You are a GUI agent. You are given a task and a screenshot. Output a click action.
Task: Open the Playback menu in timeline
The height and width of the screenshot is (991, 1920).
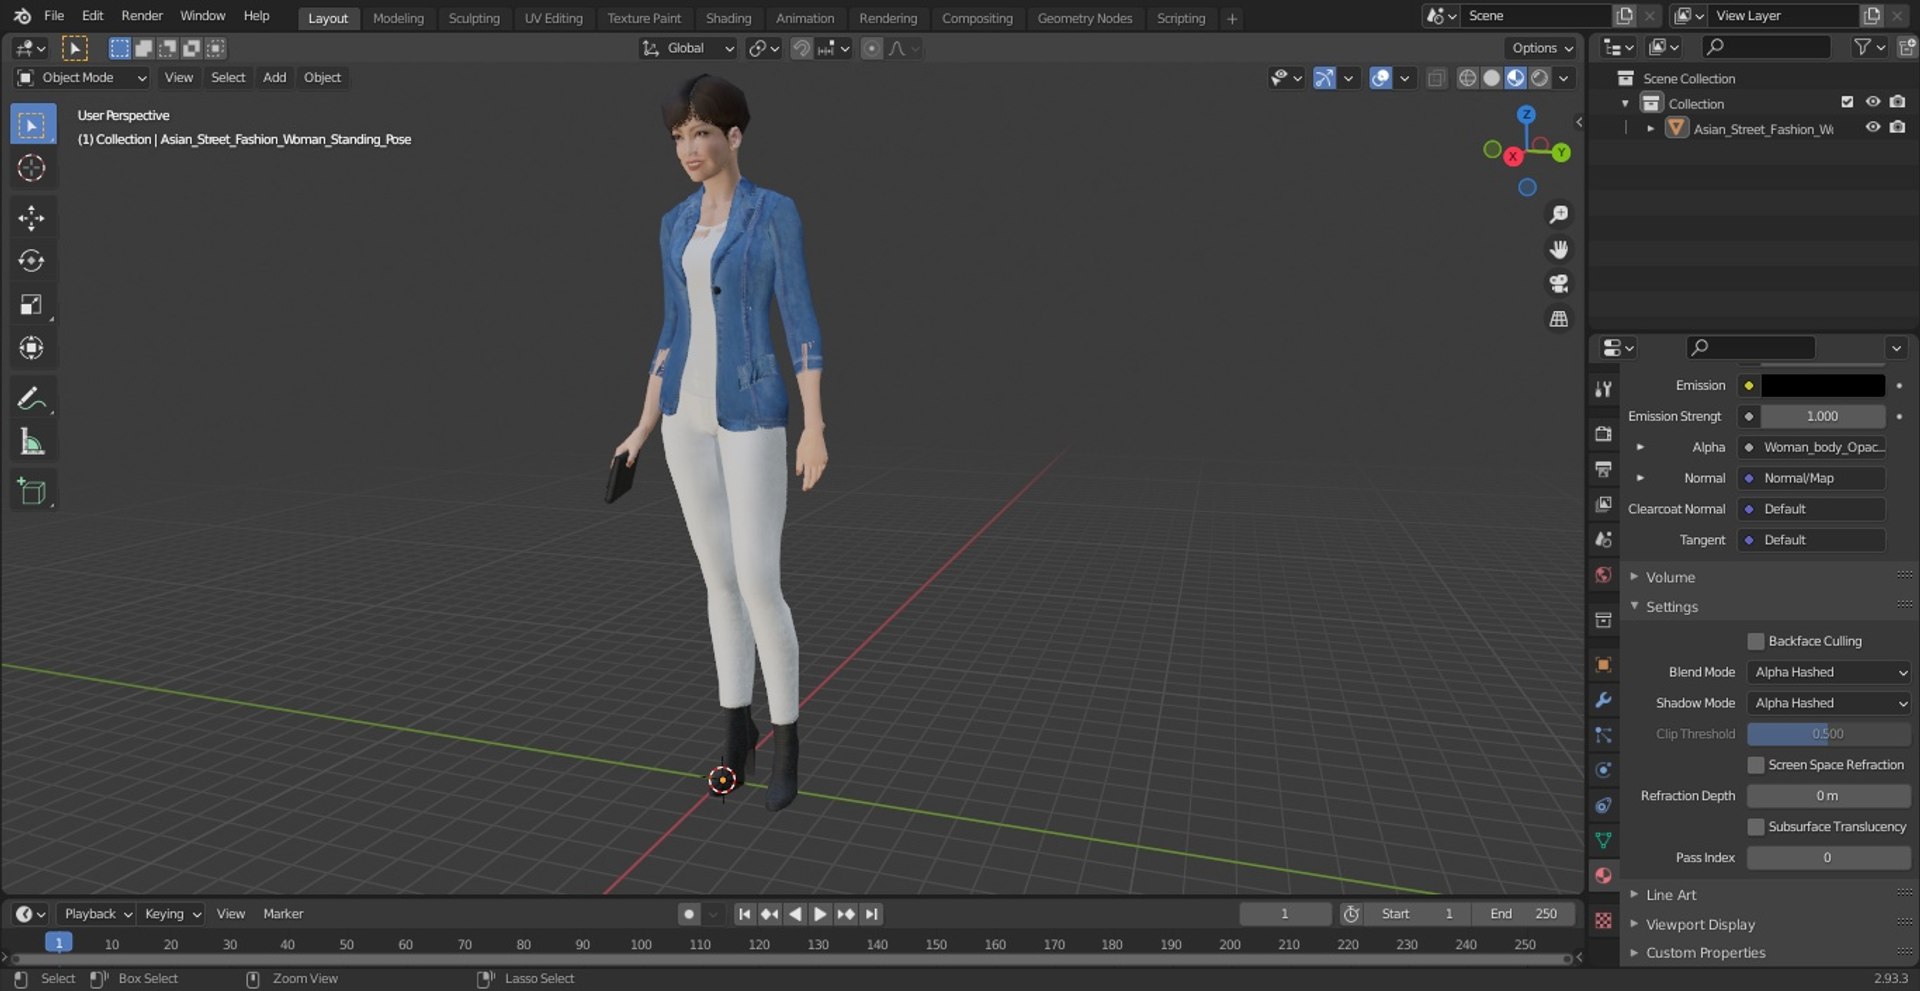pyautogui.click(x=97, y=914)
